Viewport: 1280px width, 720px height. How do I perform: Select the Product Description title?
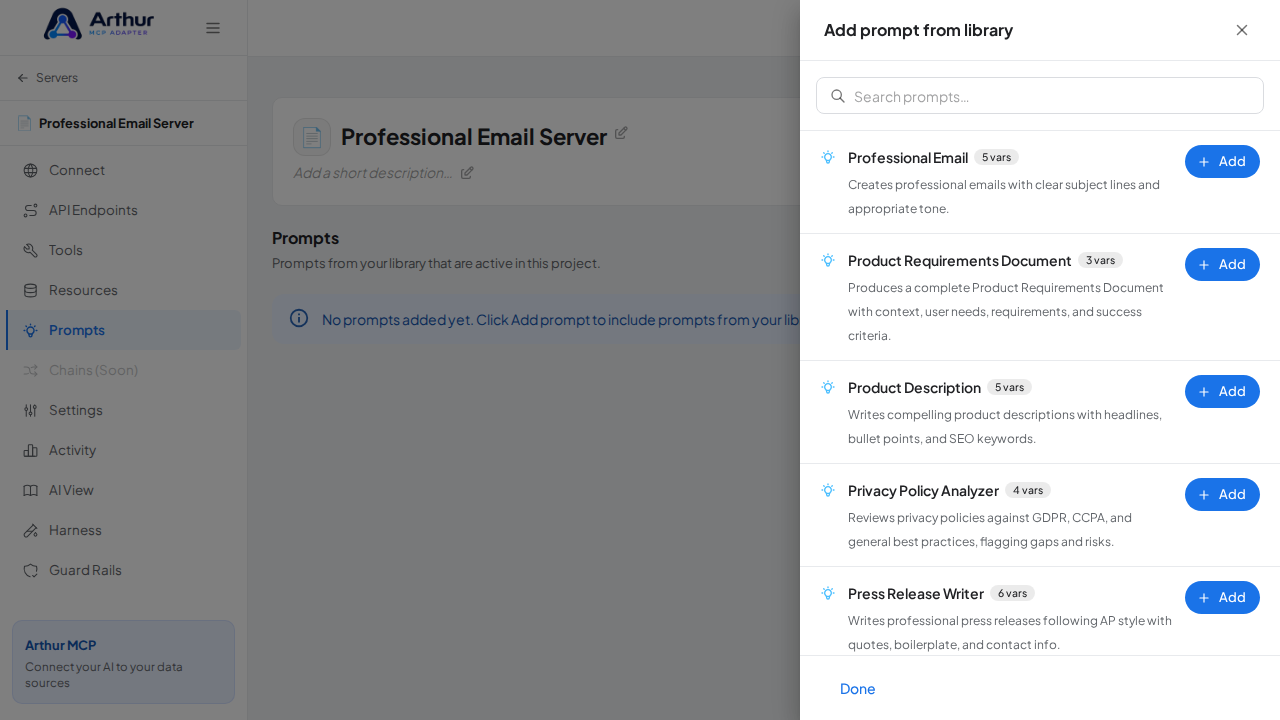(914, 387)
